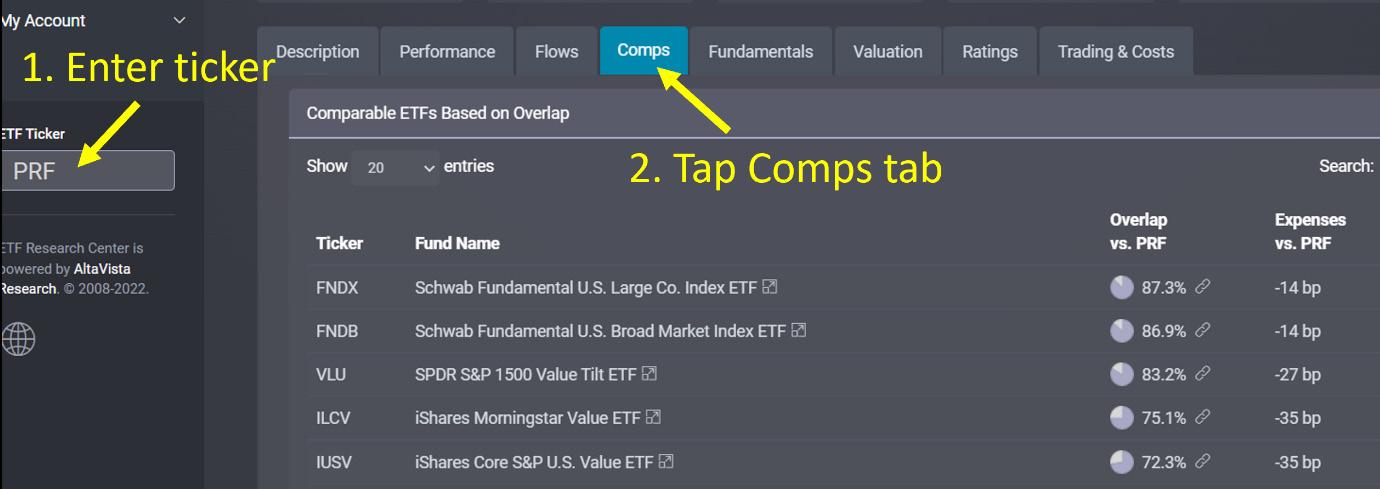
Task: Switch to the Performance tab
Action: pos(447,52)
